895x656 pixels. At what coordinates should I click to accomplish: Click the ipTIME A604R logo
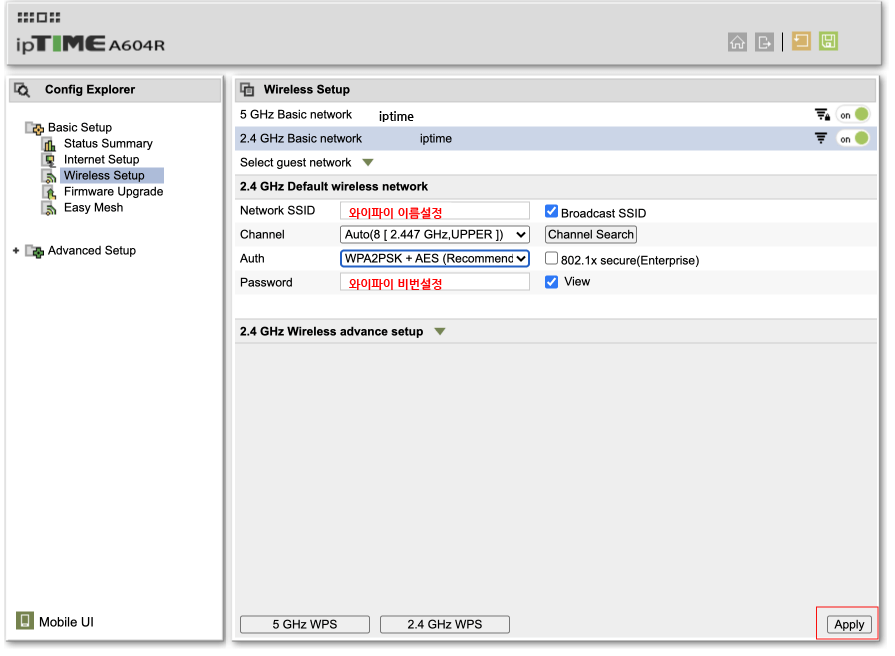(90, 44)
